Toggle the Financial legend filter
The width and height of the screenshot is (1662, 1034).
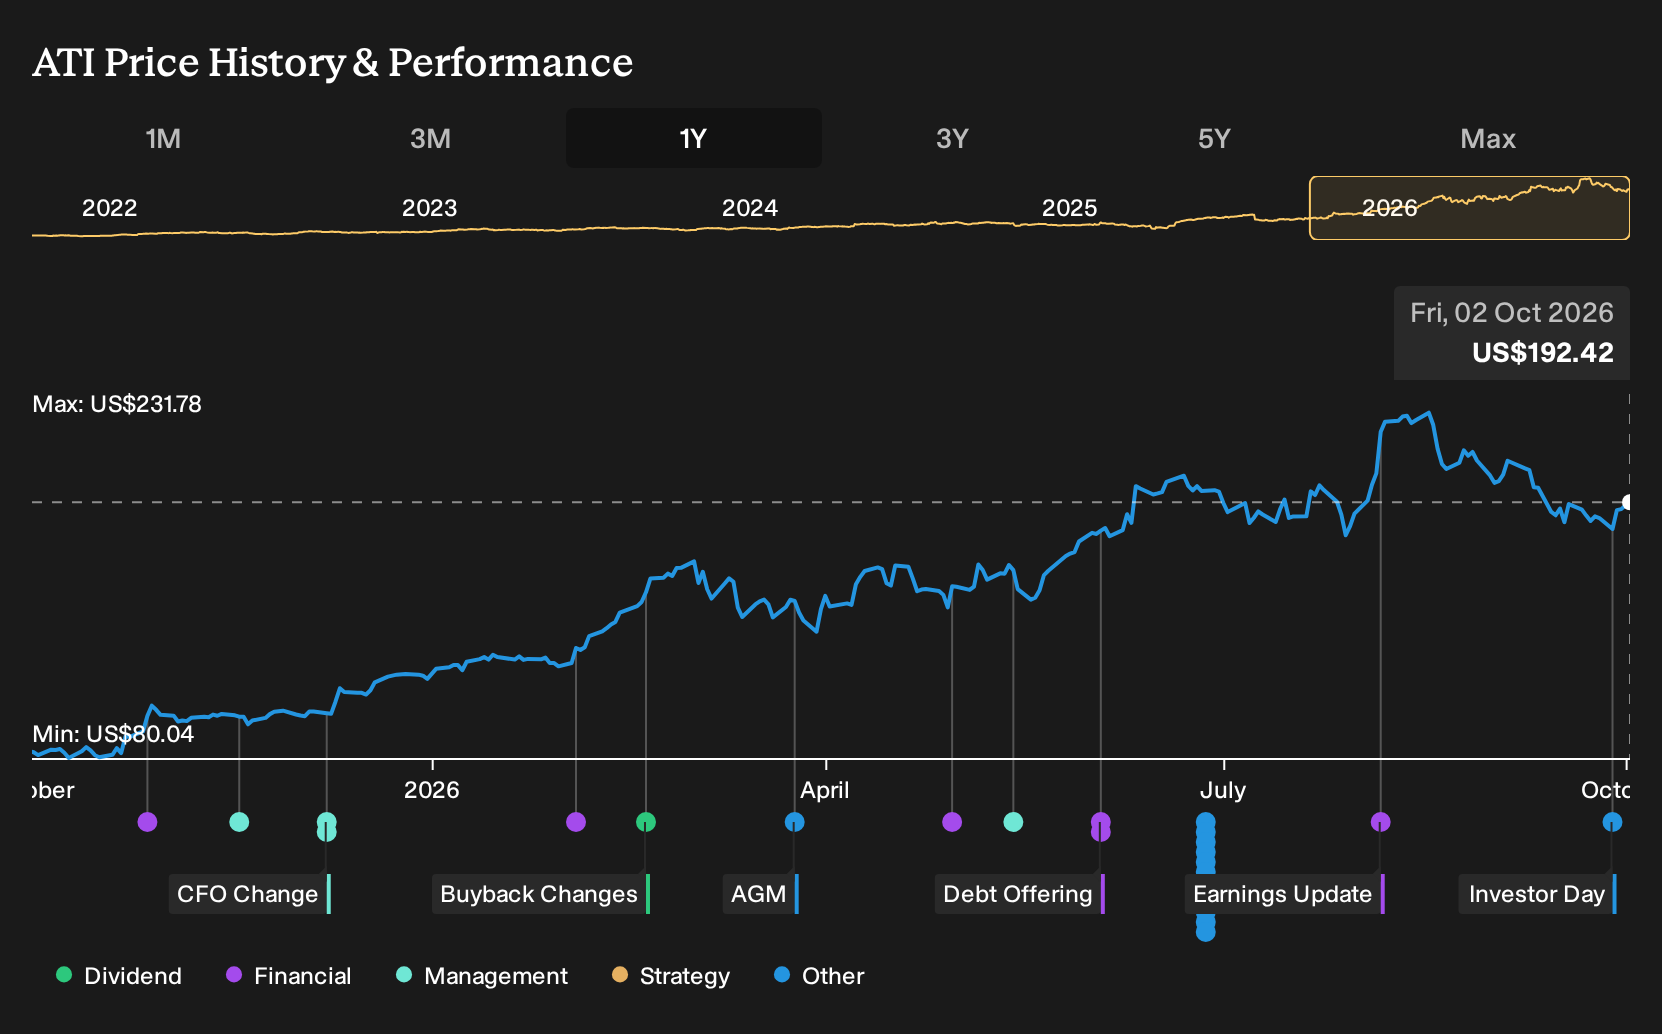[289, 976]
